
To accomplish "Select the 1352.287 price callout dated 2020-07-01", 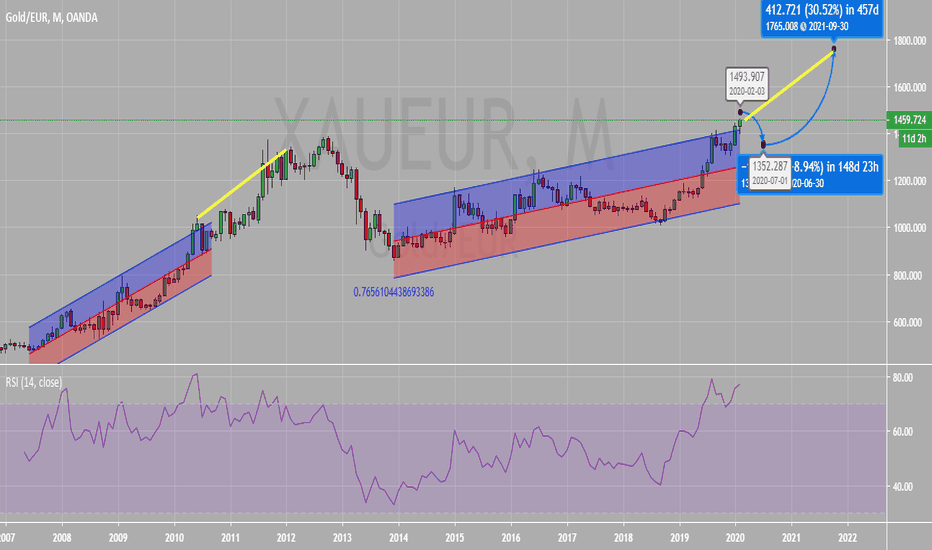I will click(x=770, y=173).
